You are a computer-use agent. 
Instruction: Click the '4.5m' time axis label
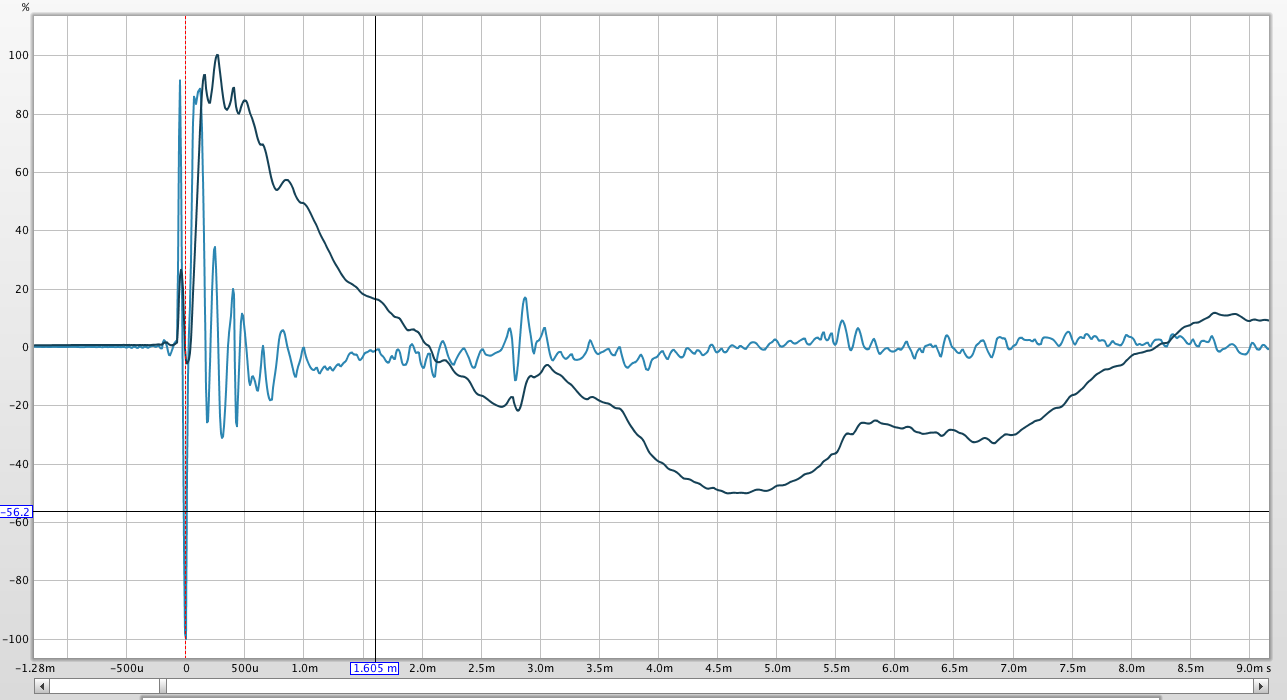tap(718, 668)
